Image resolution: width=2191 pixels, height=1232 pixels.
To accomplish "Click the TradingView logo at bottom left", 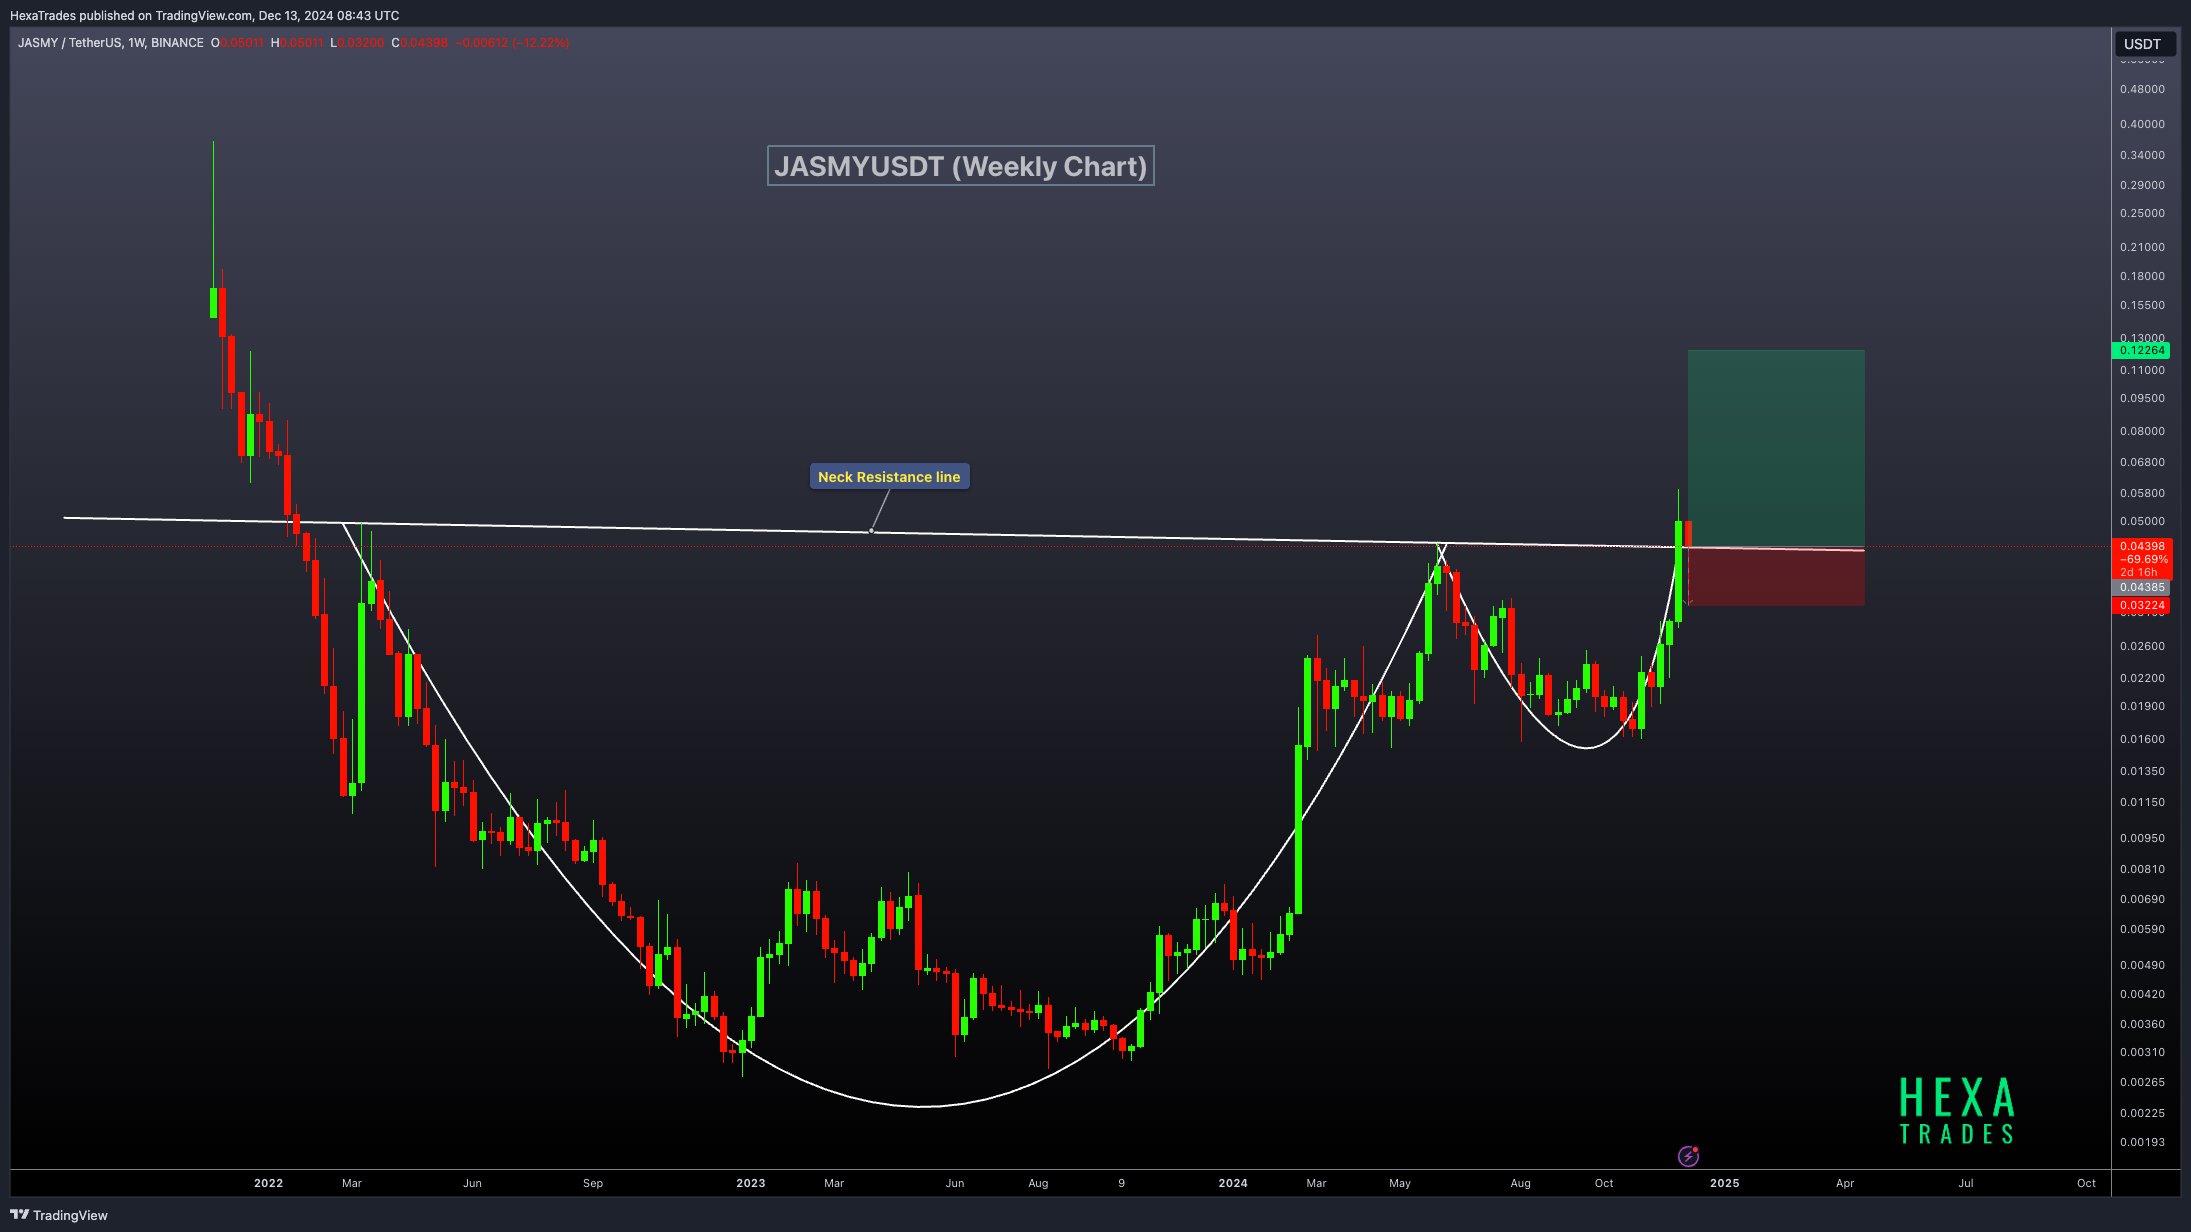I will click(x=59, y=1215).
